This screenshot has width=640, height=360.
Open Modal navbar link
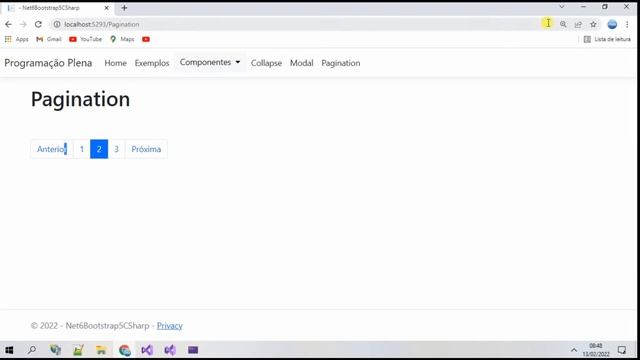[302, 63]
